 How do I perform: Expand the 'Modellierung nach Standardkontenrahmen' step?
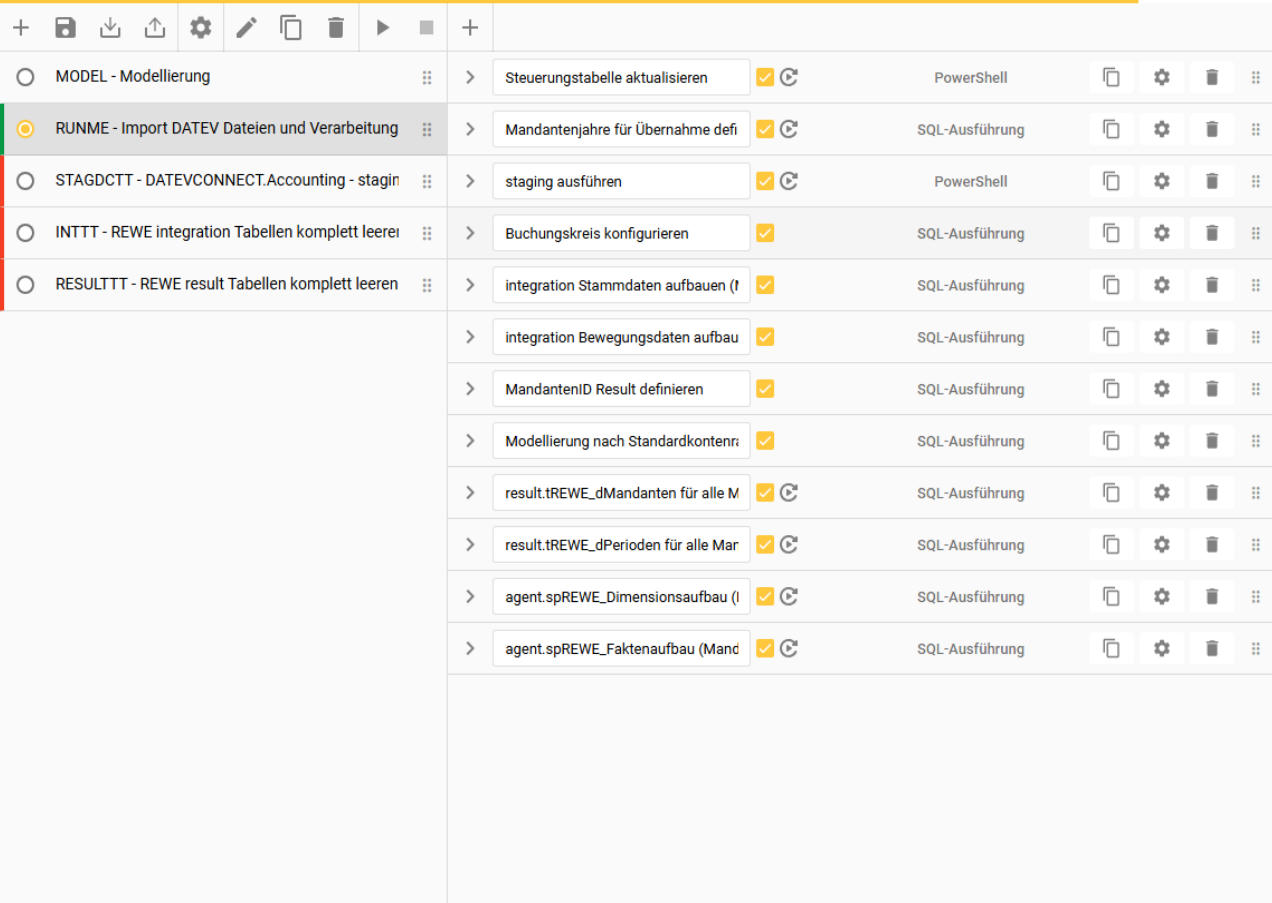click(470, 441)
